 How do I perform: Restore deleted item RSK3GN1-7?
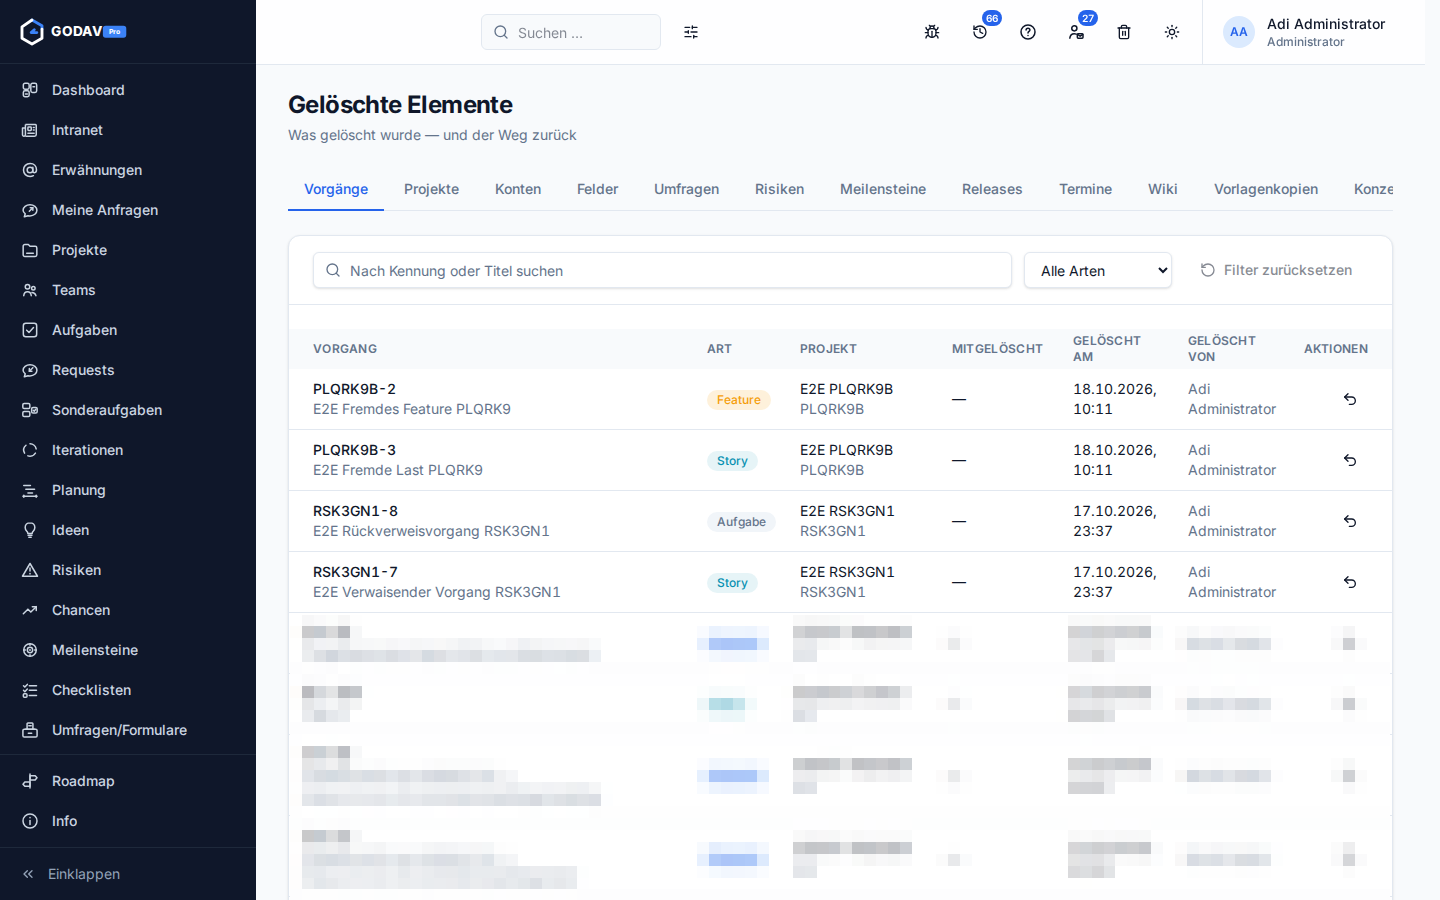[x=1350, y=582]
